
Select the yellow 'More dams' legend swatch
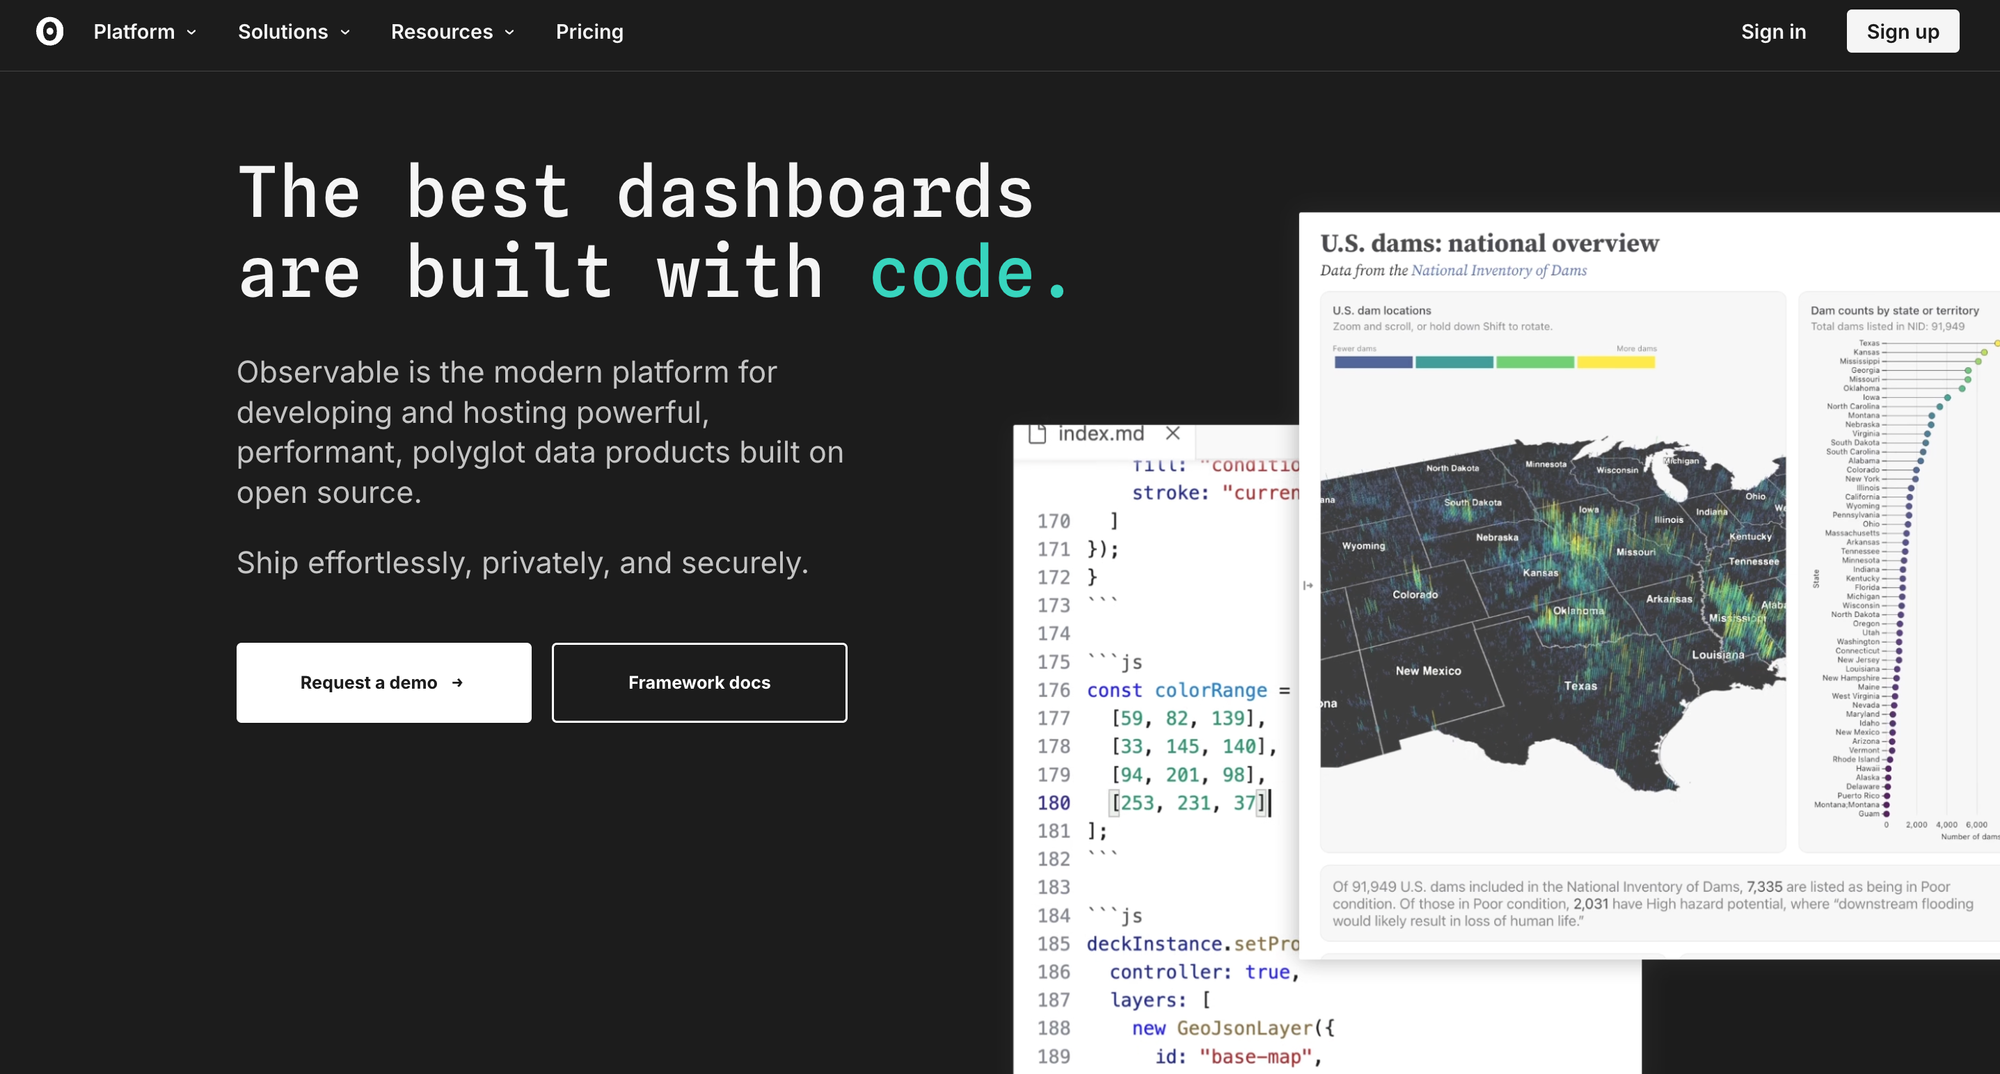[1615, 362]
